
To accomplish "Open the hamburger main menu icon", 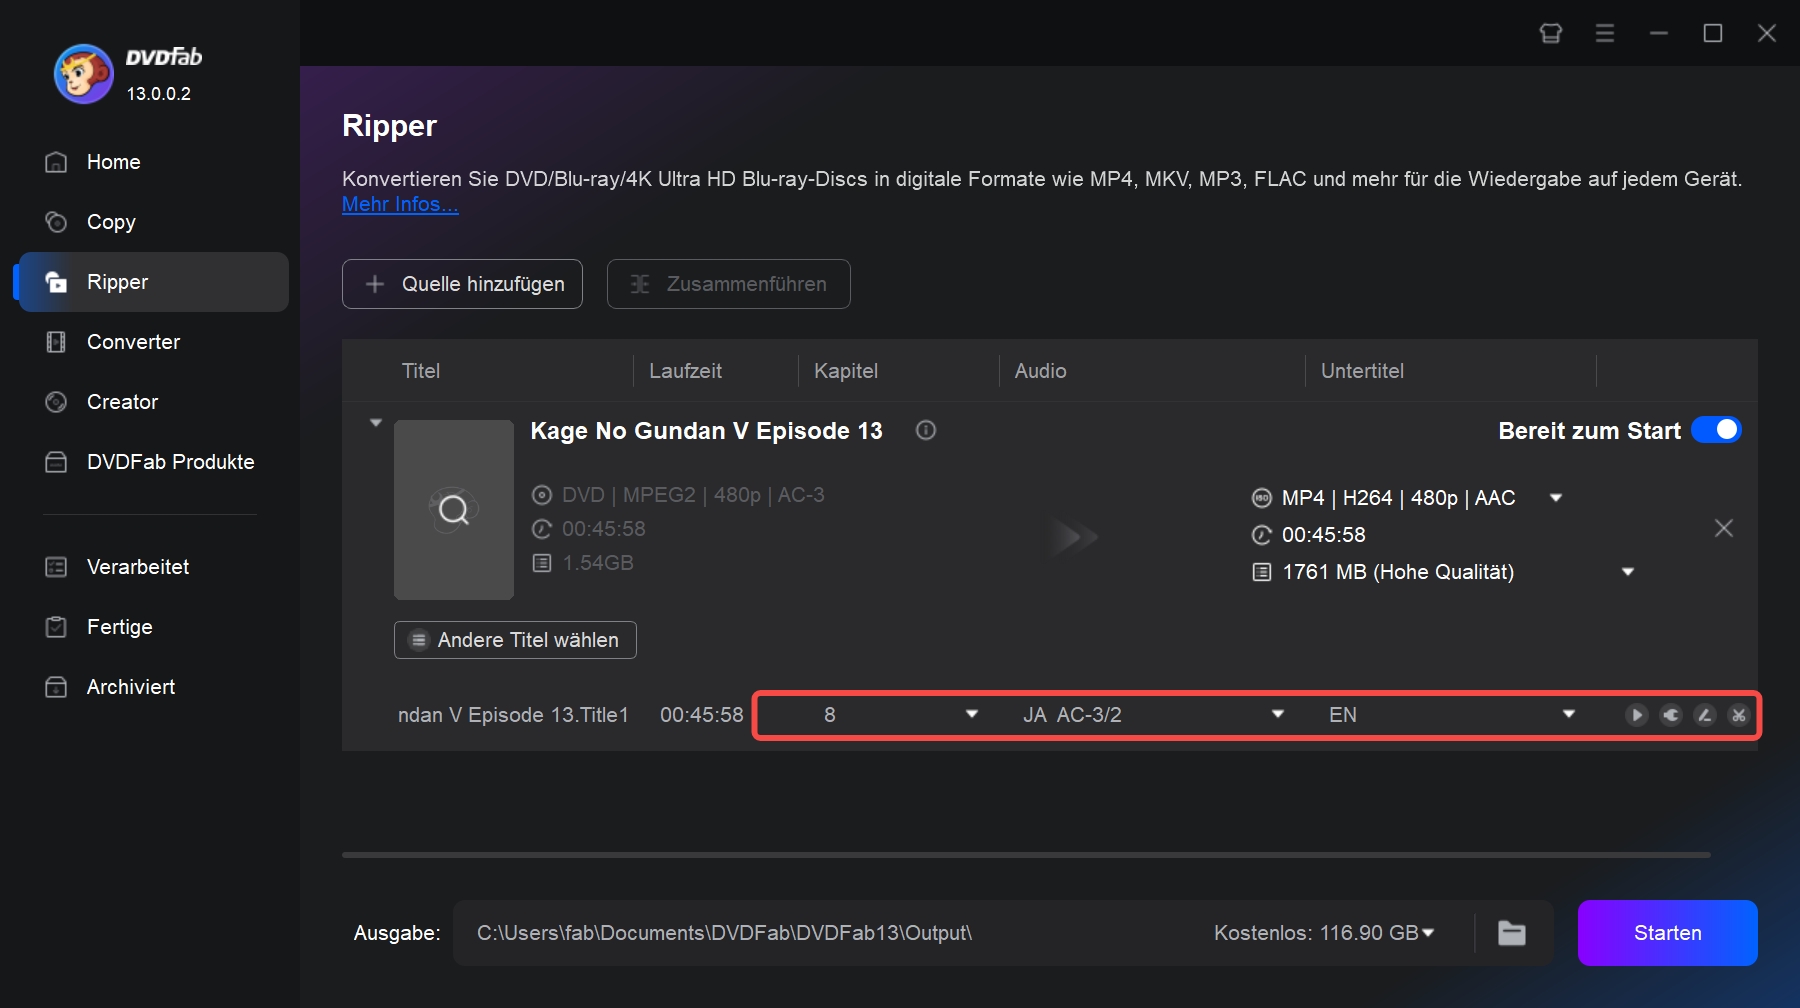I will [x=1605, y=33].
